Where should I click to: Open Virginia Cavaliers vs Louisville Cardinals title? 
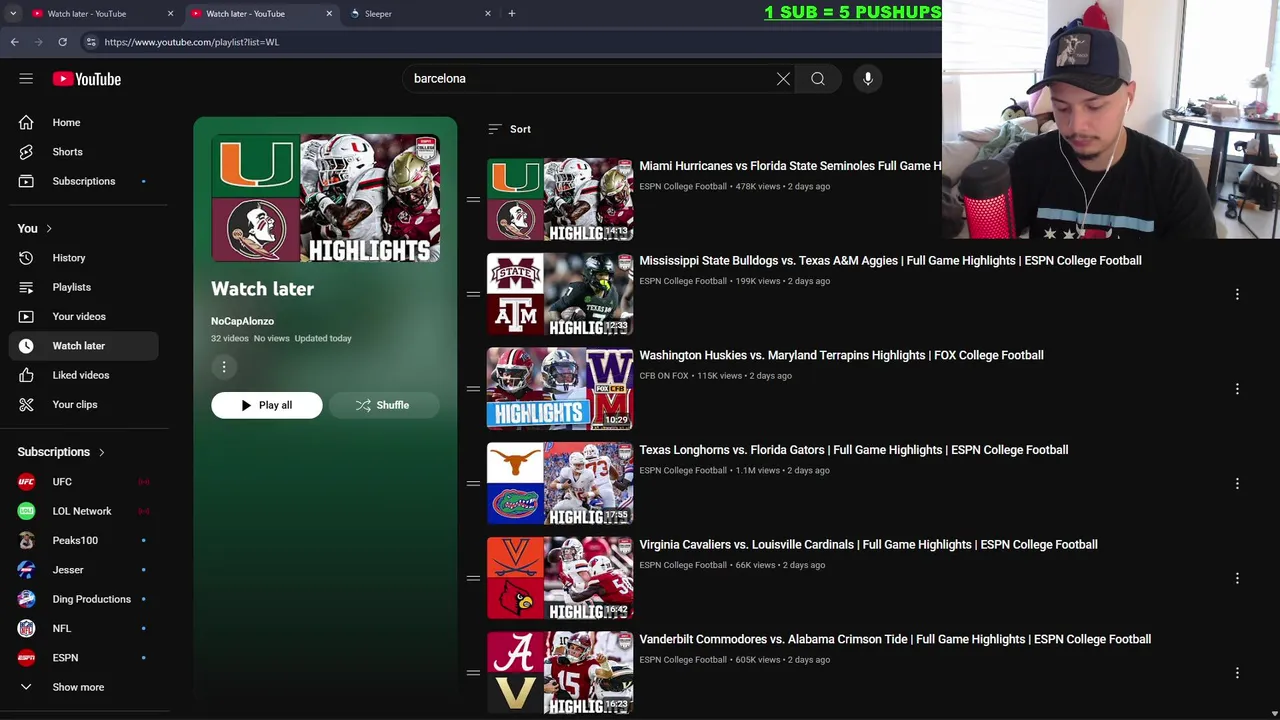(x=868, y=545)
